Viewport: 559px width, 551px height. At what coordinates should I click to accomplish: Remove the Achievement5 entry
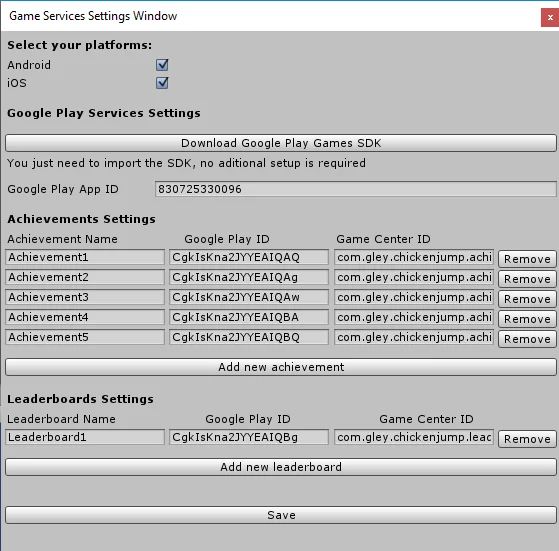pos(527,339)
